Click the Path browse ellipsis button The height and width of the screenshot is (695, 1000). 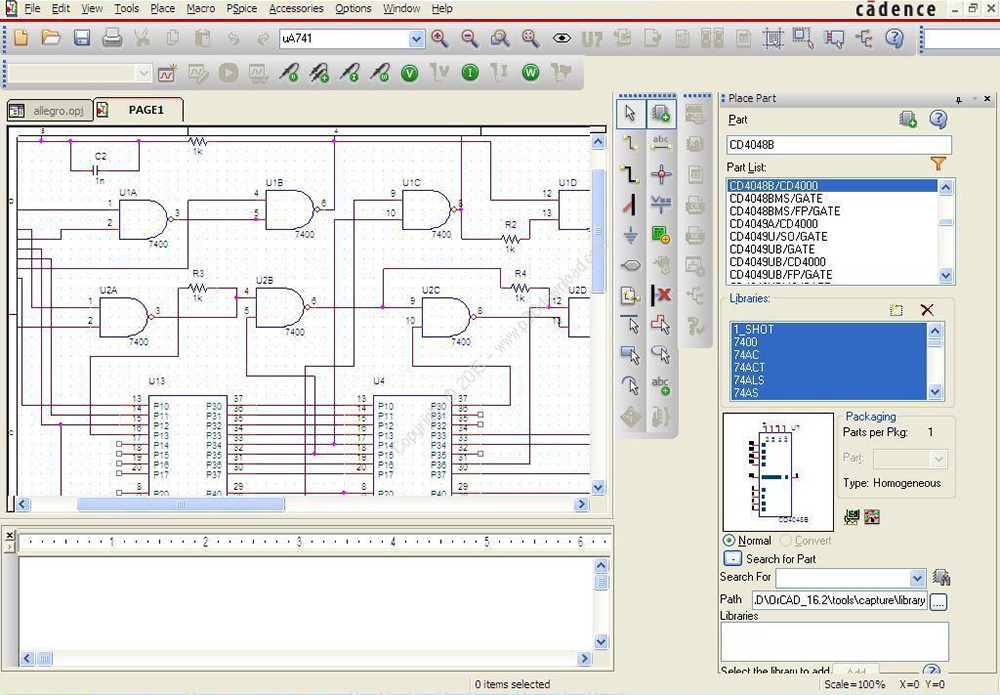point(938,601)
